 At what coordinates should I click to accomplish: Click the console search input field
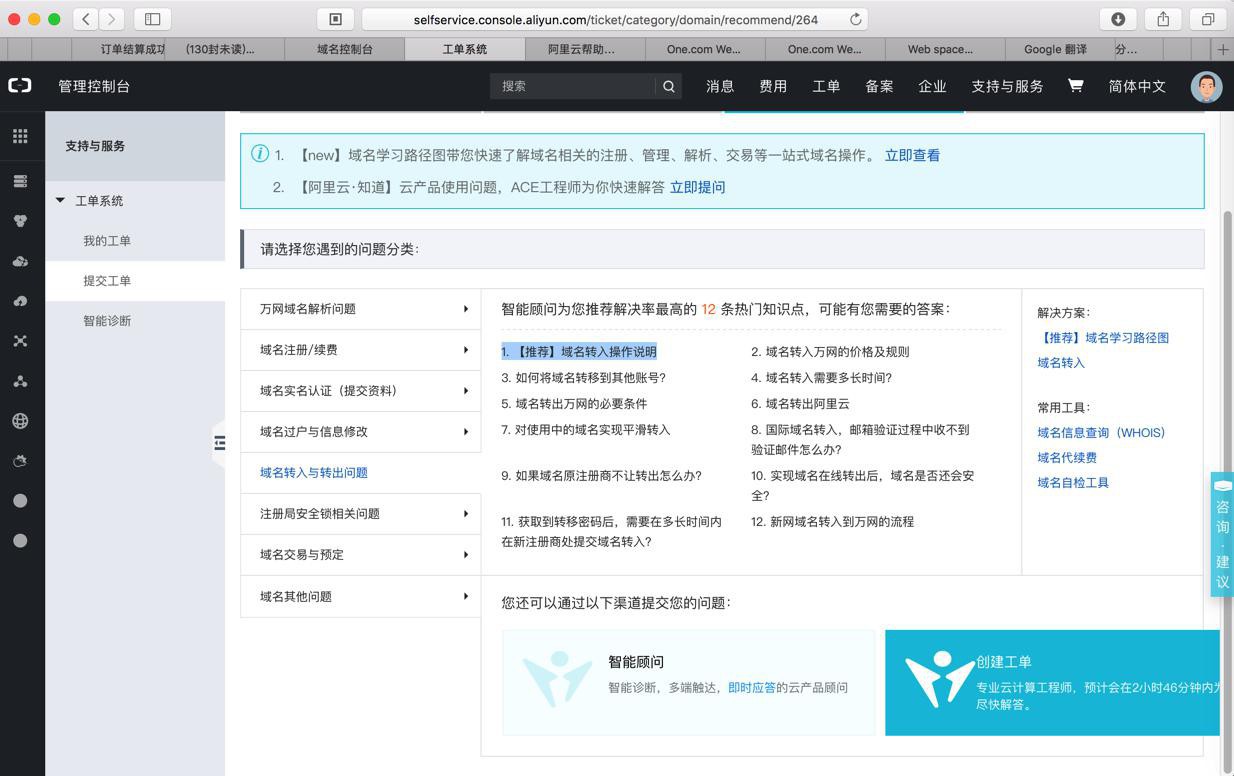click(571, 86)
